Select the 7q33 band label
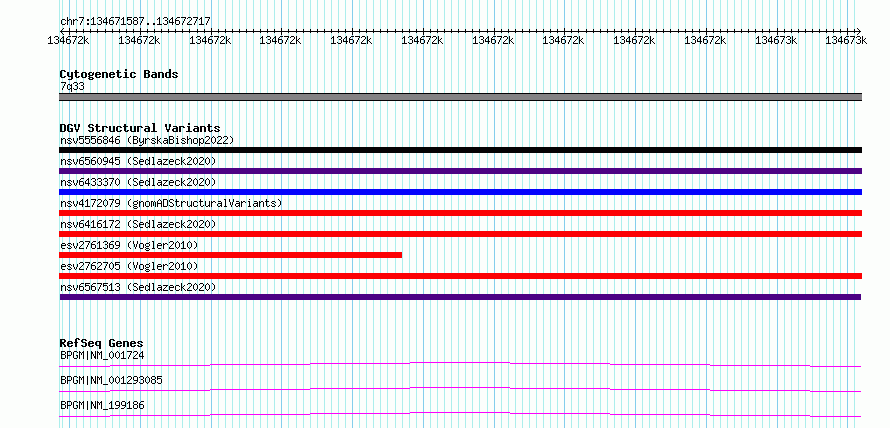890x428 pixels. click(x=72, y=86)
